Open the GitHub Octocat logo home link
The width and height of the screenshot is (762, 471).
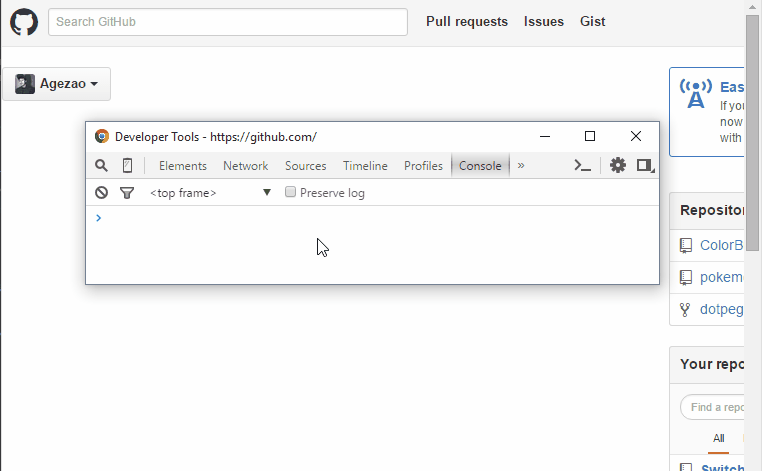[24, 22]
